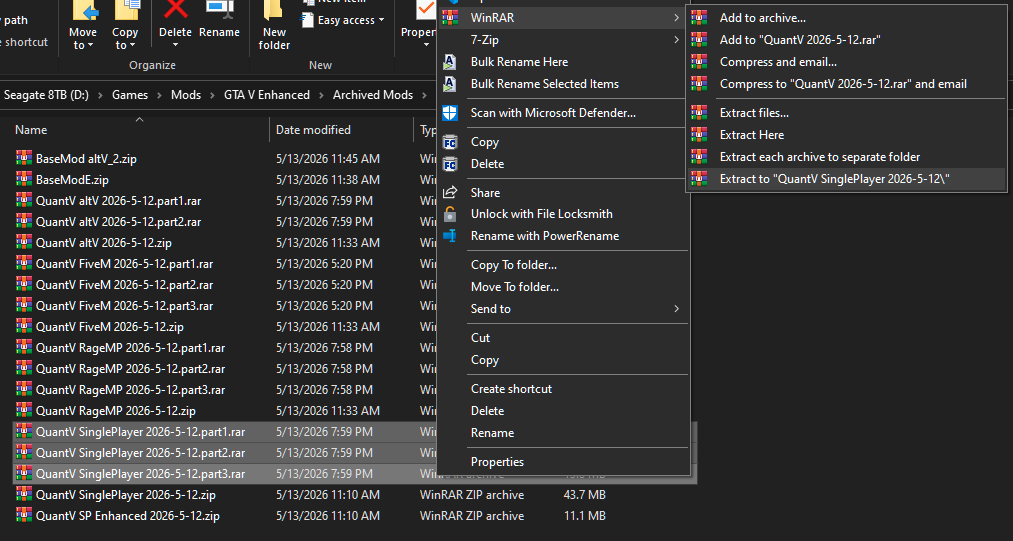Go to Games in the address bar

coord(130,95)
